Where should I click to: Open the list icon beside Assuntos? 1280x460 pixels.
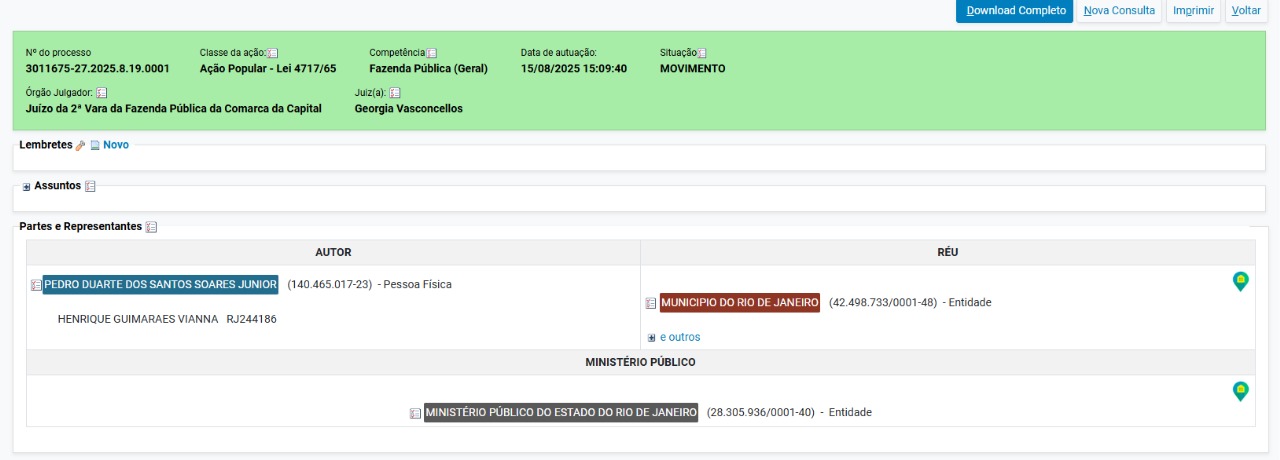pos(91,186)
